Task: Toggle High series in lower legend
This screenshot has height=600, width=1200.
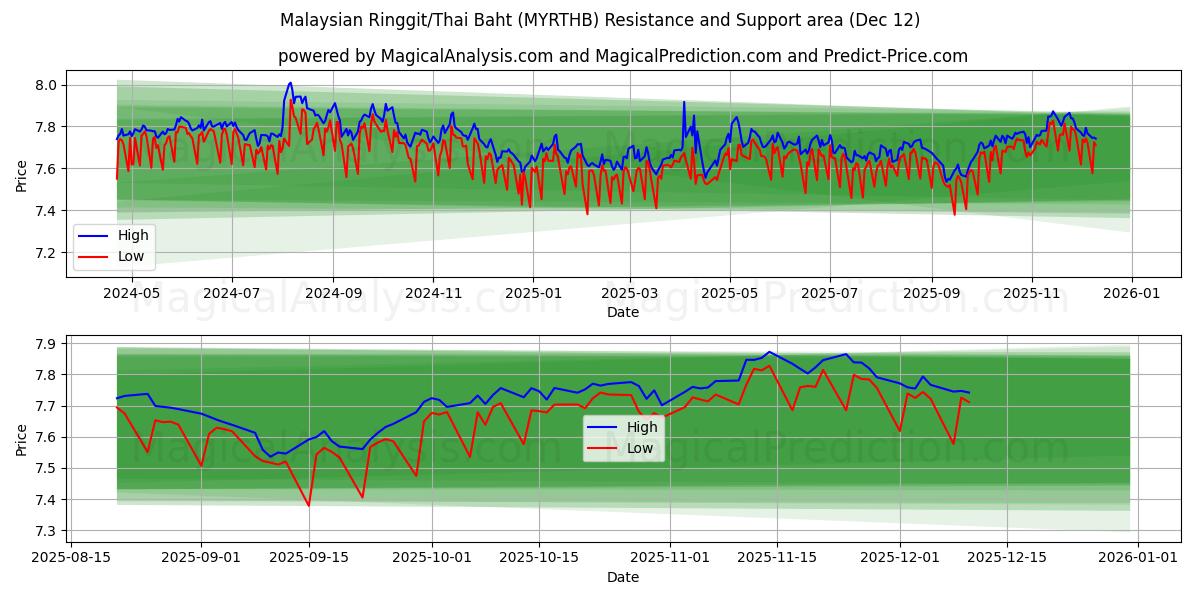Action: (x=640, y=427)
